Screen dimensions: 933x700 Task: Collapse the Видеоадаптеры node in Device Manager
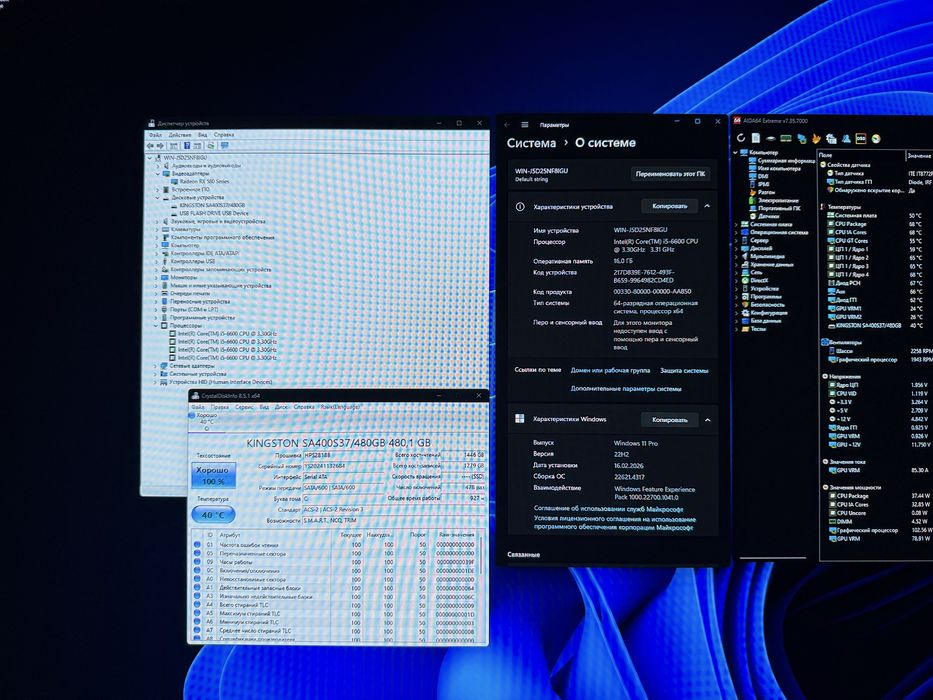point(157,173)
